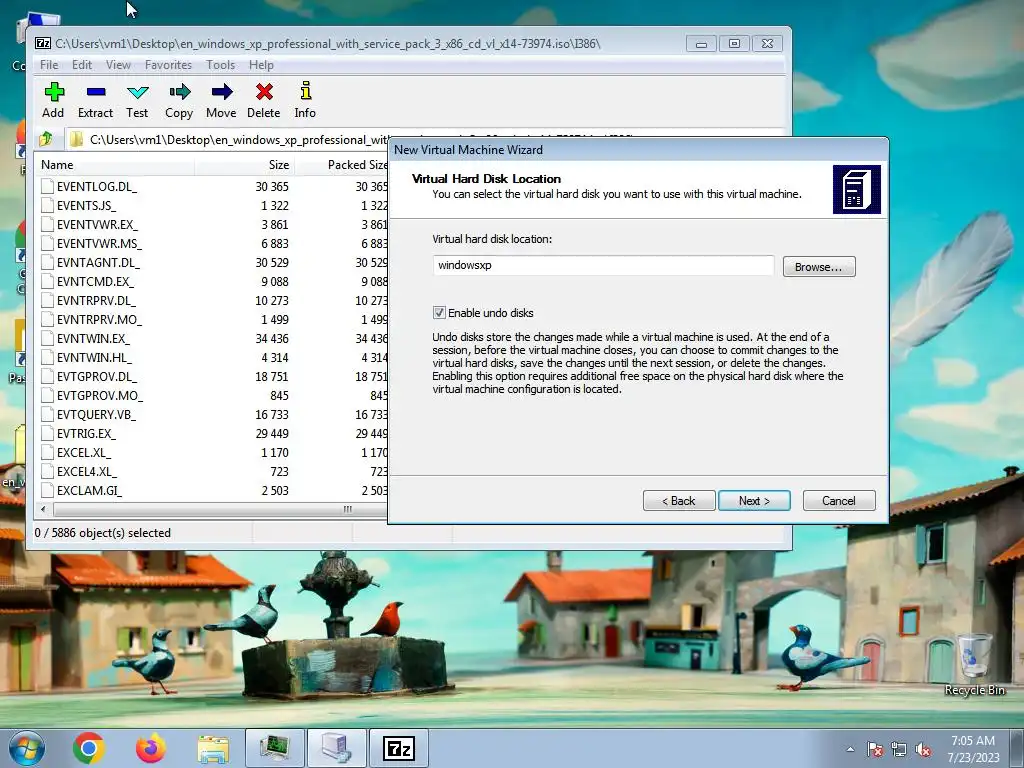Select the EXCLAM.GI_ file icon
1024x768 pixels.
pos(47,490)
